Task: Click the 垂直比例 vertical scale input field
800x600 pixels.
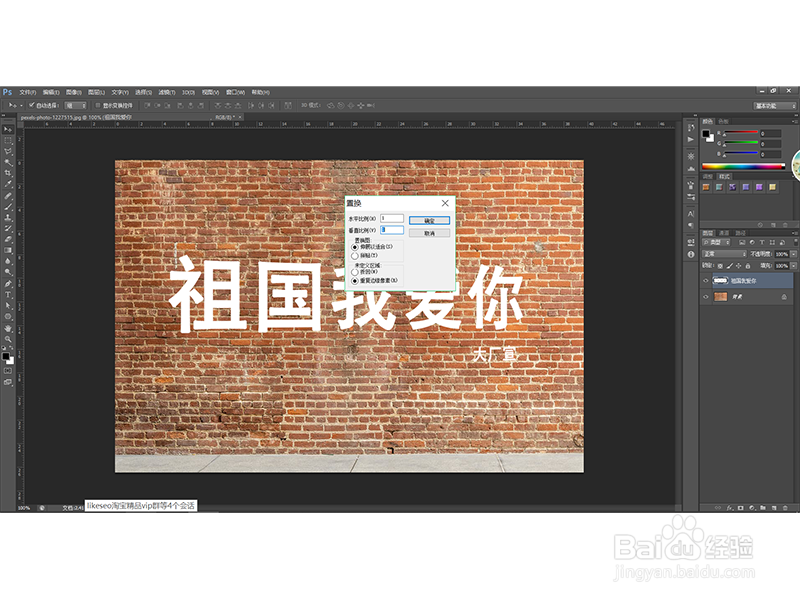Action: pyautogui.click(x=392, y=231)
